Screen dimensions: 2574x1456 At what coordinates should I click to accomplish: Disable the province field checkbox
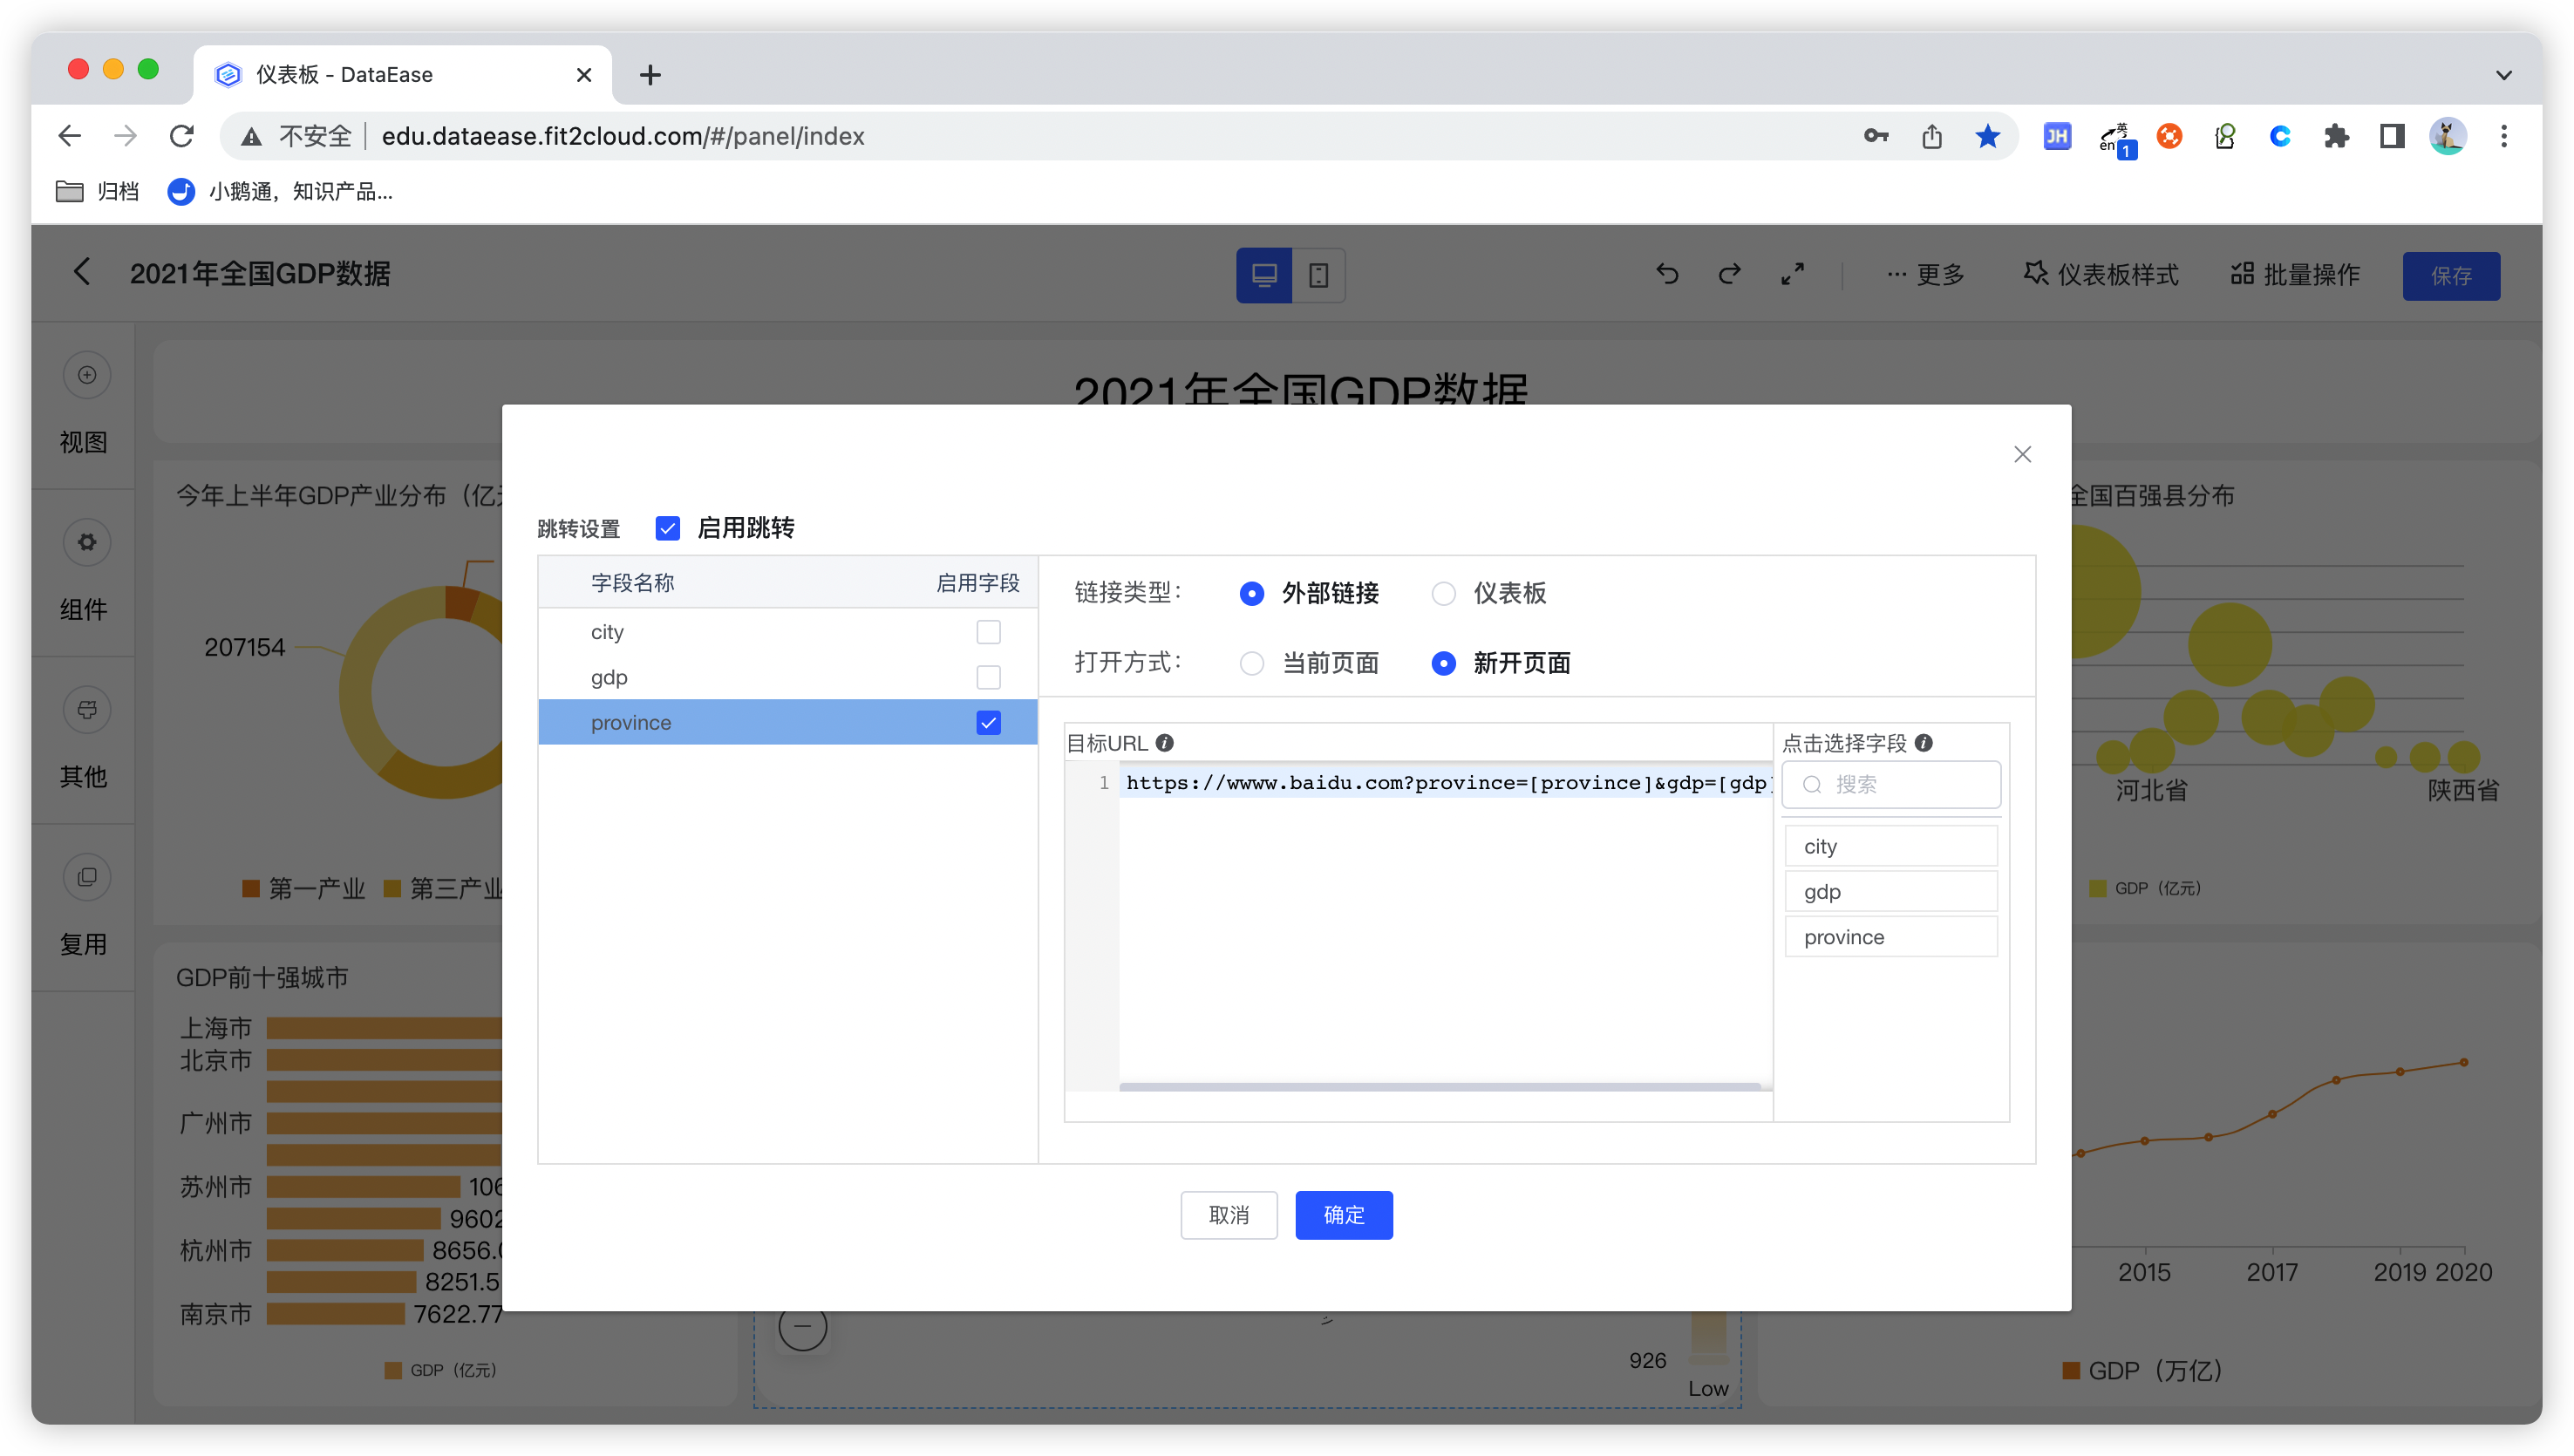pyautogui.click(x=988, y=722)
